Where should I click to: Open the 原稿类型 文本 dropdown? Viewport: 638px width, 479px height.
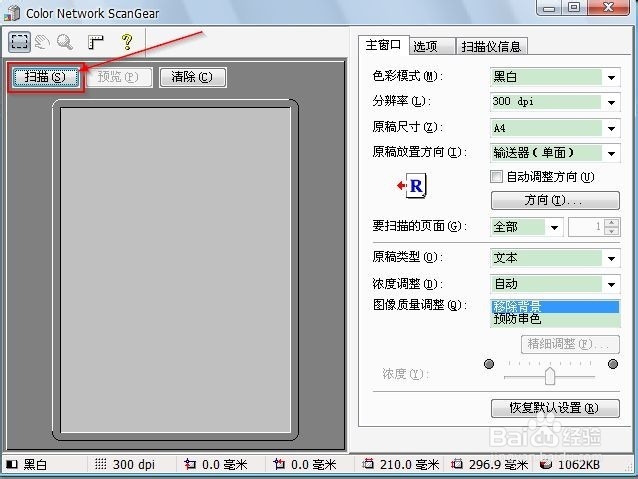click(x=611, y=258)
